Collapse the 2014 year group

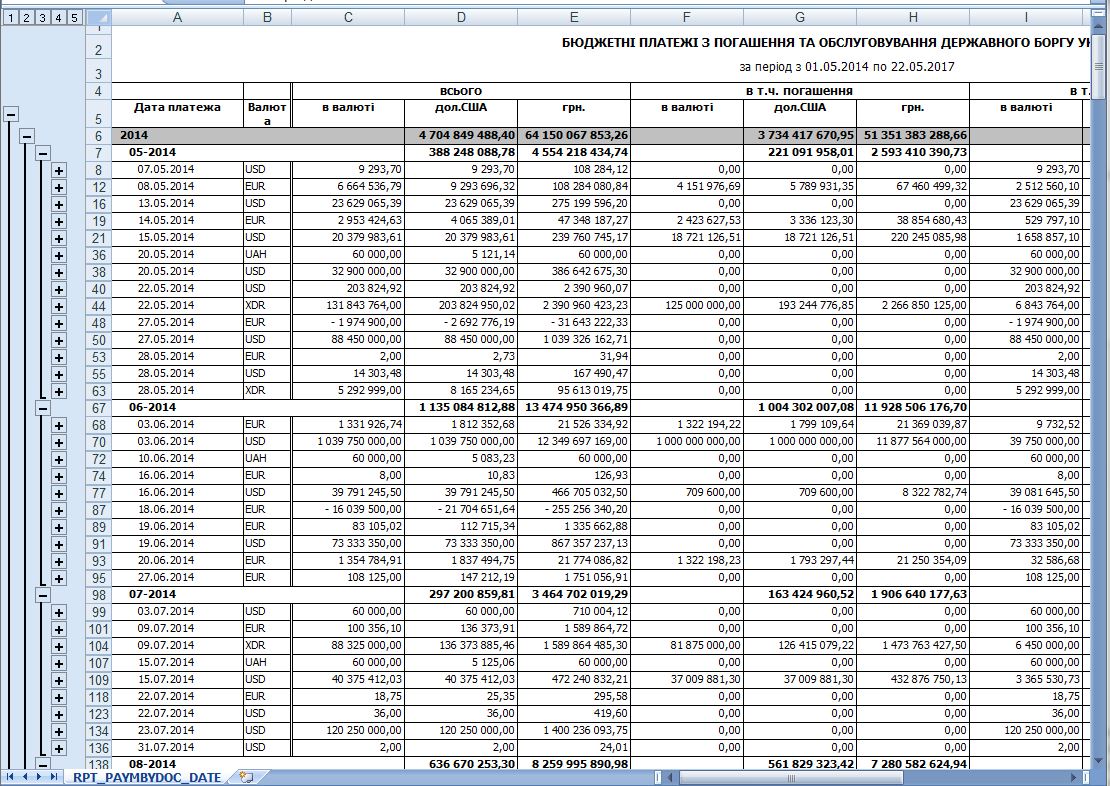click(28, 135)
